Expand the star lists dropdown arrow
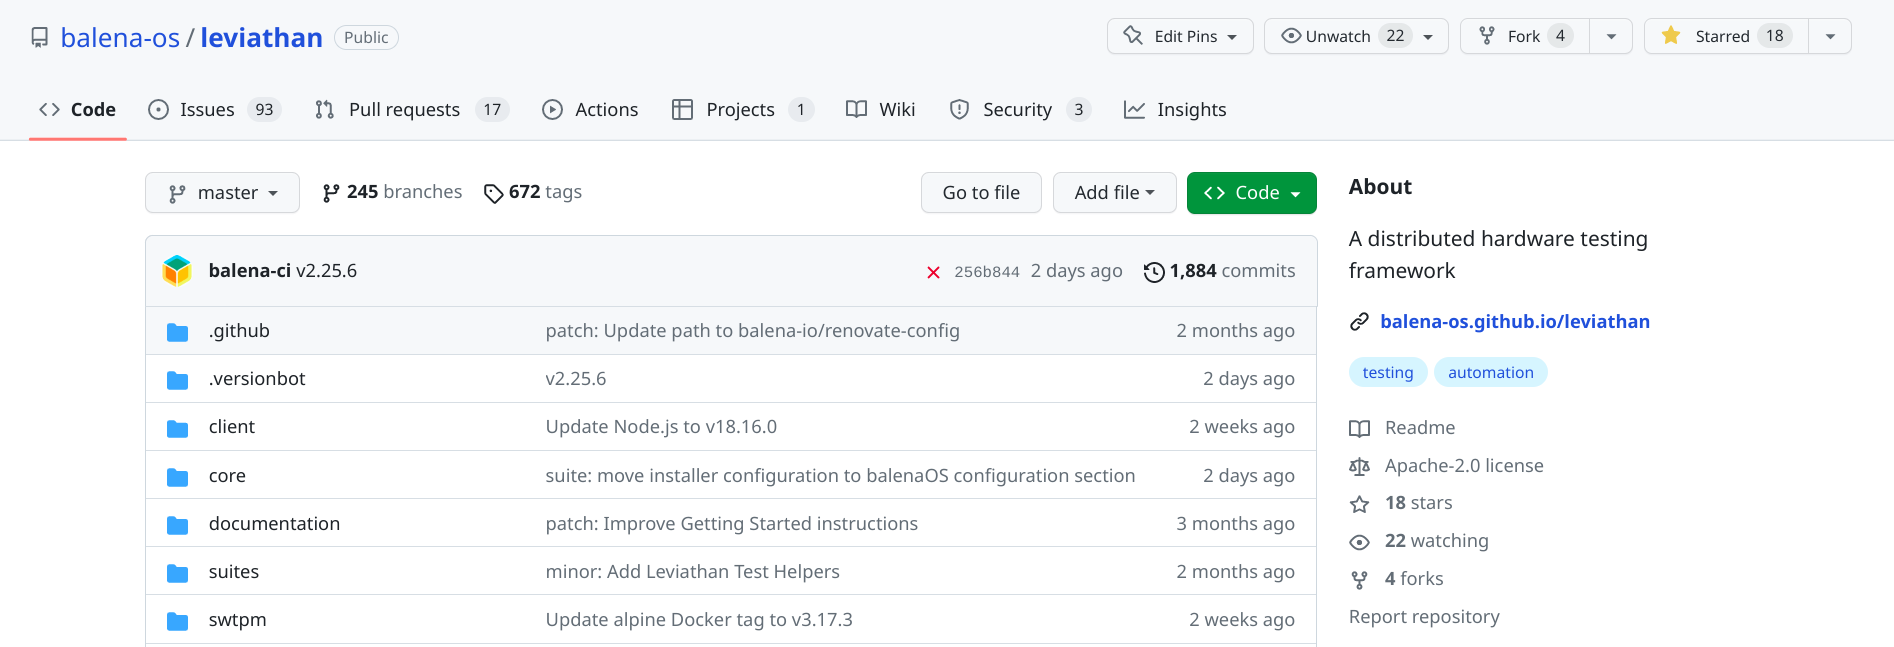Screen dimensions: 1894x647 1830,36
